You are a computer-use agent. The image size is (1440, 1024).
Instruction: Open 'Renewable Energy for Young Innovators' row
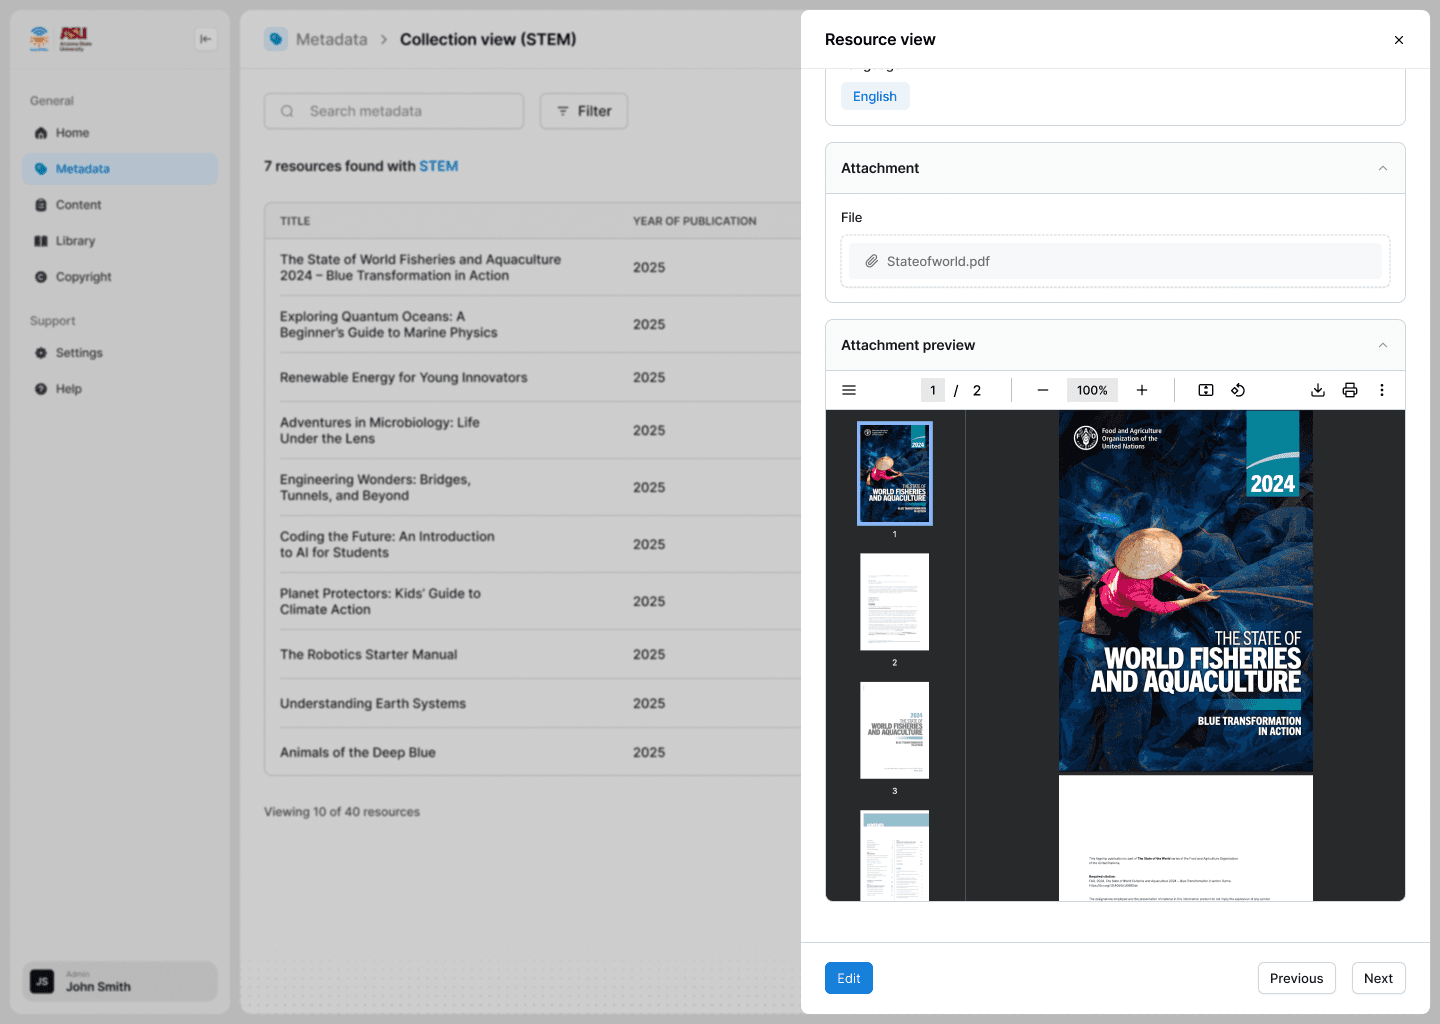click(533, 377)
